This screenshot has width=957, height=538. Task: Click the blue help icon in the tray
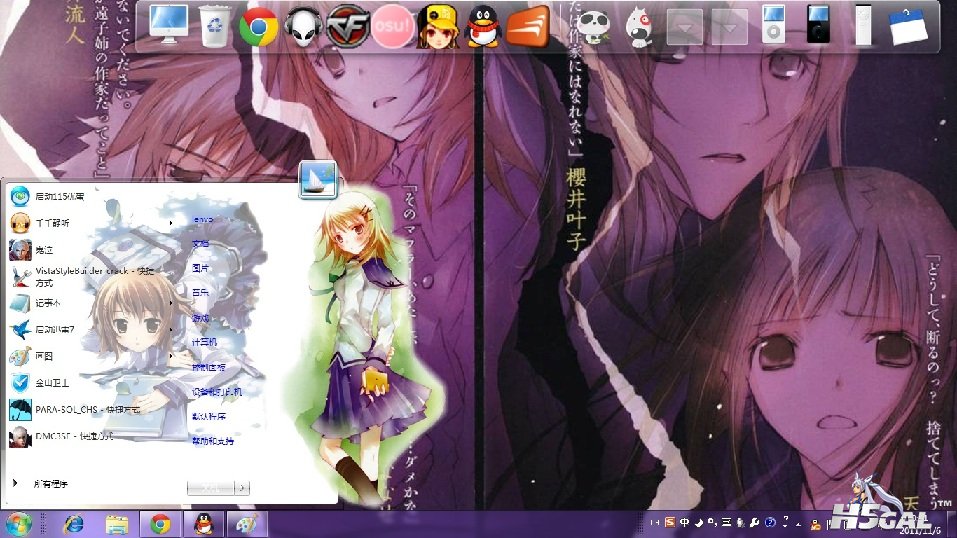click(770, 522)
